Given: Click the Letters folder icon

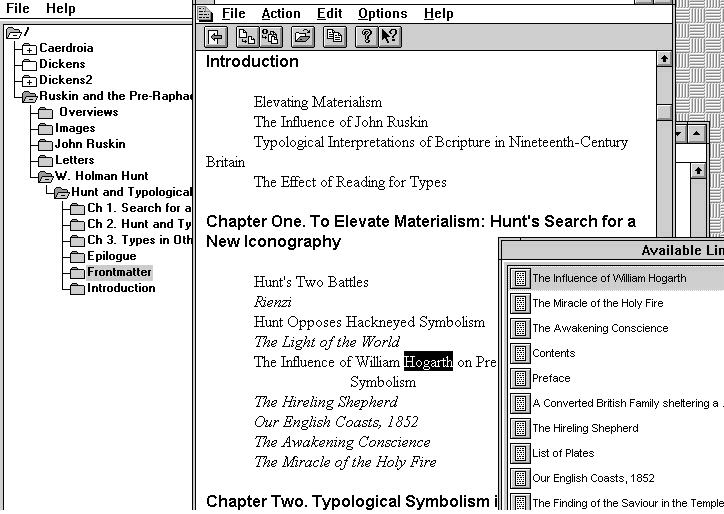Looking at the screenshot, I should [x=45, y=160].
